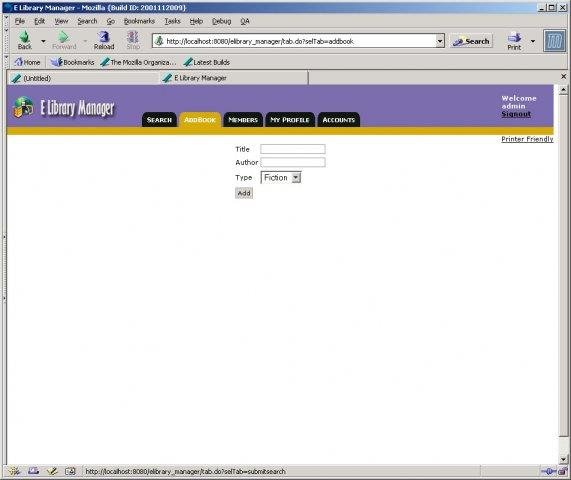The width and height of the screenshot is (571, 480).
Task: Click the Composer icon in status bar
Action: (x=52, y=471)
